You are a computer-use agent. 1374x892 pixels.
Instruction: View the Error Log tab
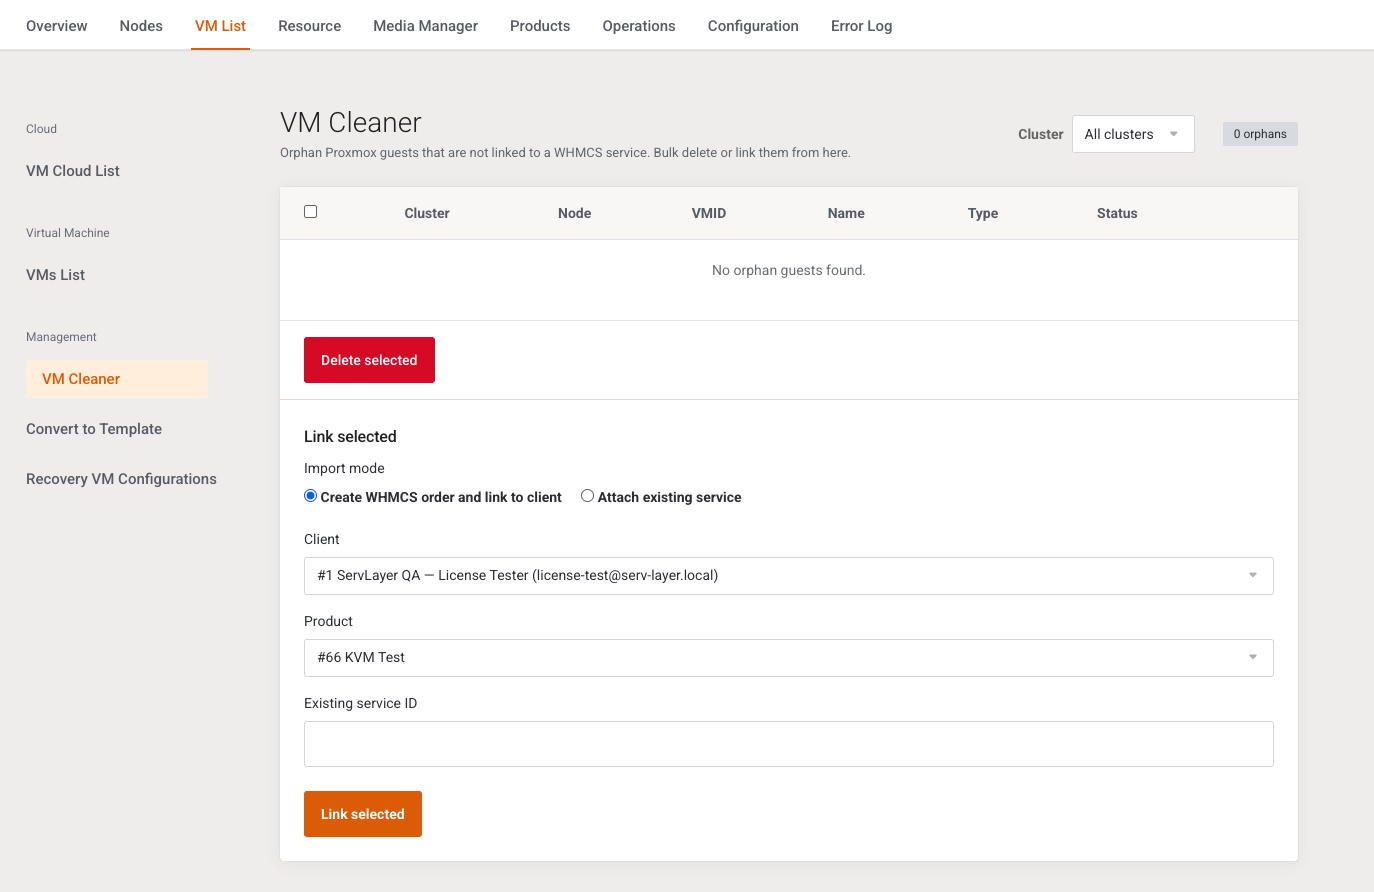coord(862,26)
